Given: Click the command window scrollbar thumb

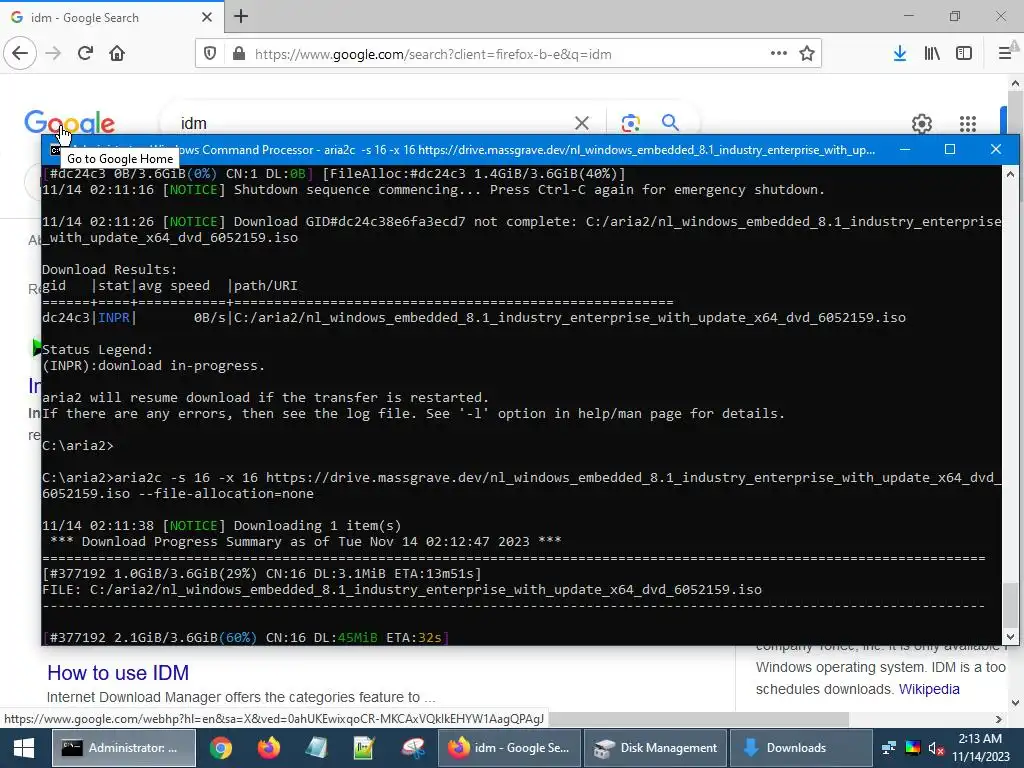Looking at the screenshot, I should (1010, 604).
